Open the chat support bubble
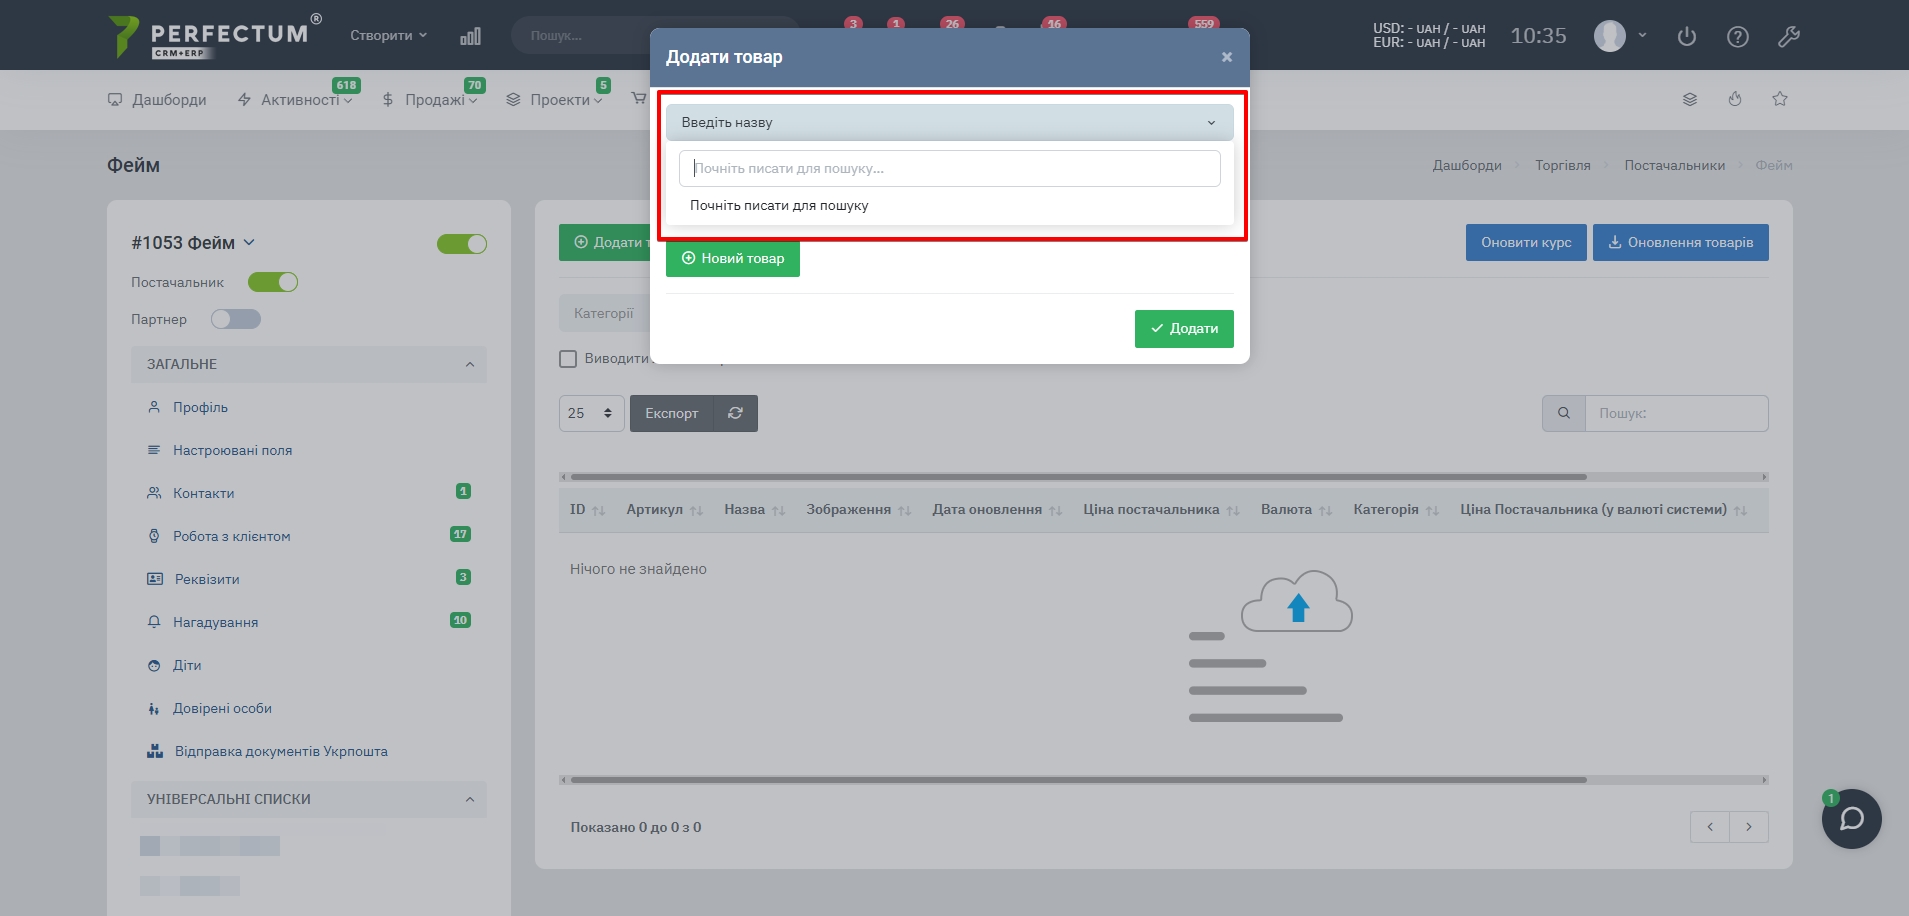Image resolution: width=1909 pixels, height=916 pixels. [x=1851, y=819]
